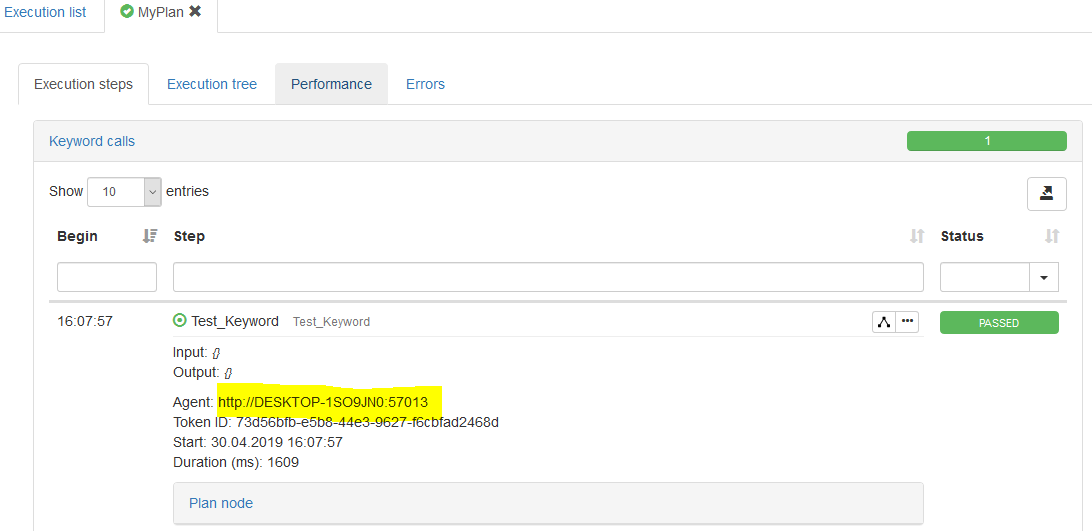Switch to the Execution steps tab
The image size is (1092, 531).
click(x=84, y=84)
